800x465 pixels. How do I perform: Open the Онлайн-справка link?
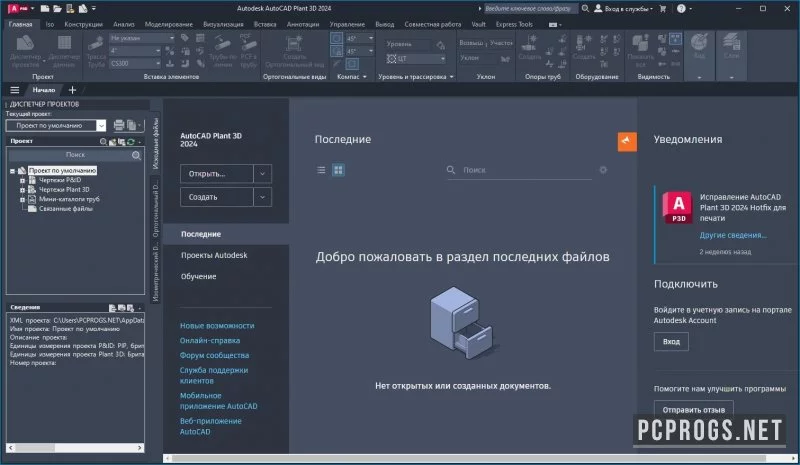pos(210,340)
